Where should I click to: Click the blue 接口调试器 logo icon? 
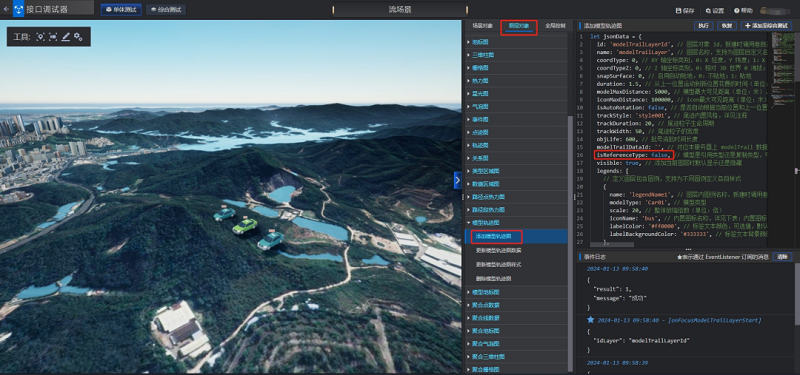tap(18, 9)
